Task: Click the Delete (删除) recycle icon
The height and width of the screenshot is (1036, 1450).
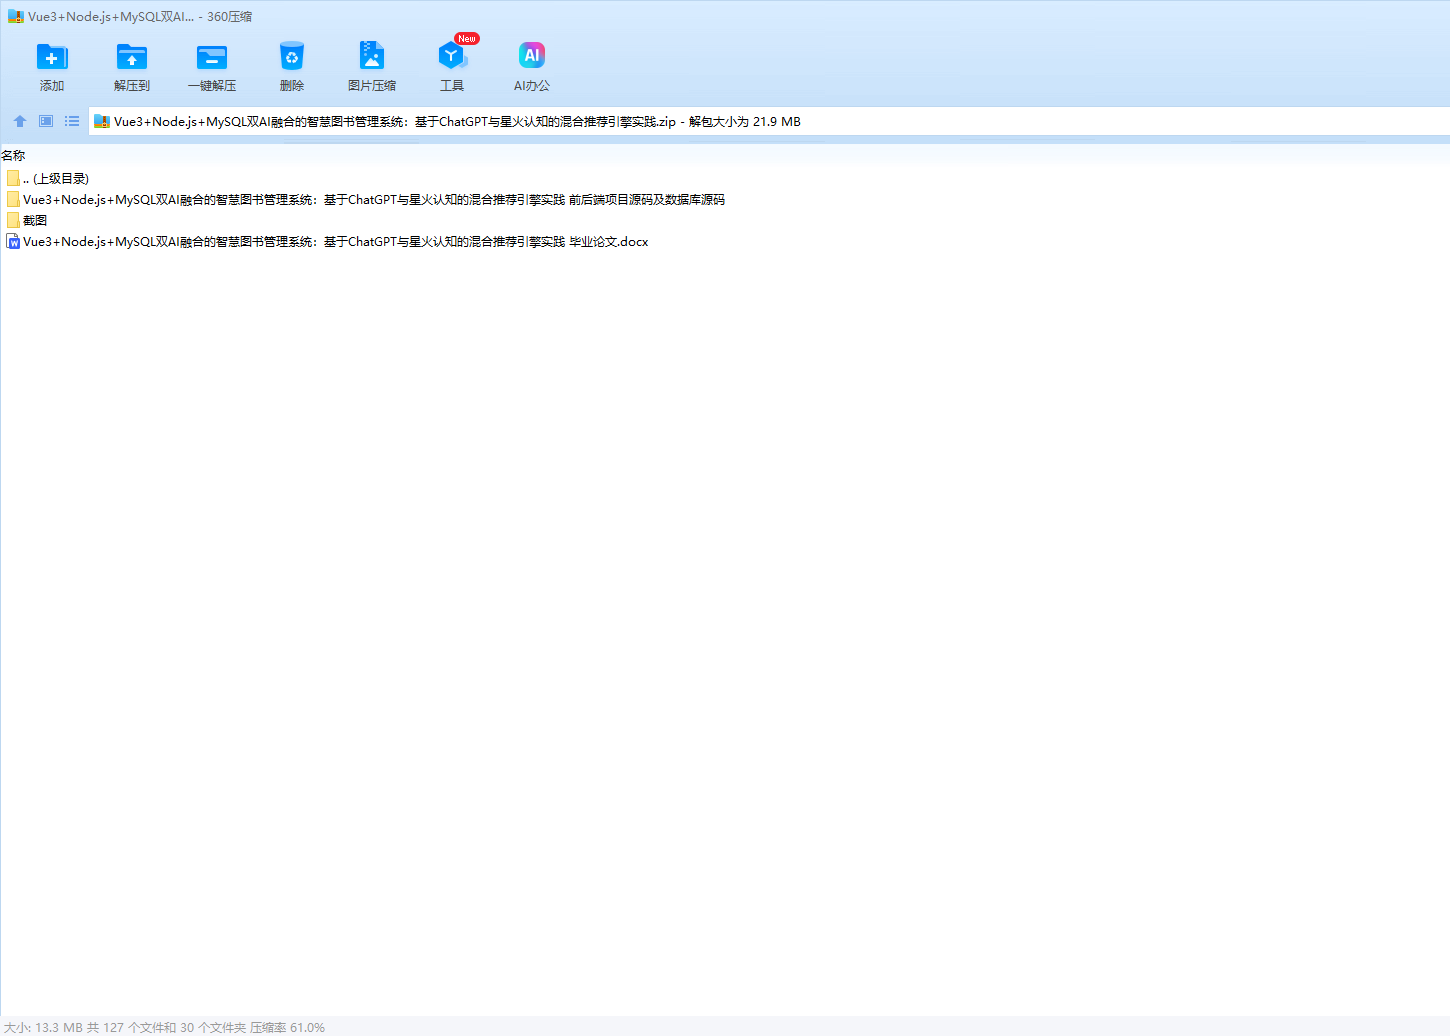Action: tap(292, 57)
